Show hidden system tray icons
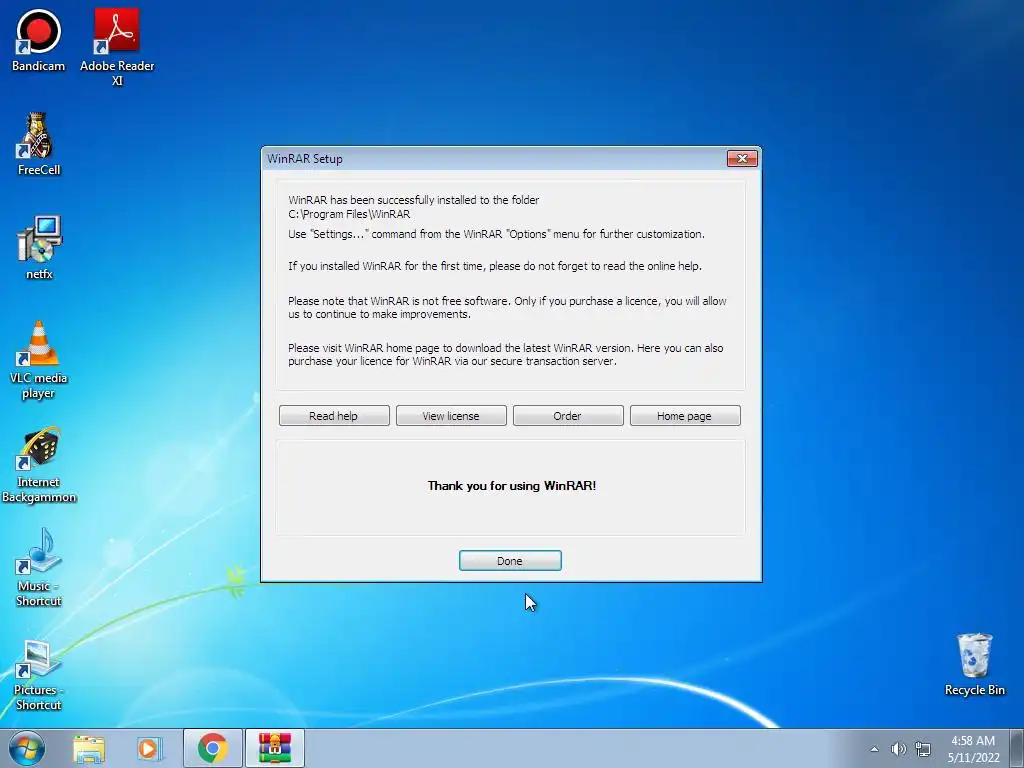This screenshot has height=768, width=1024. click(874, 749)
